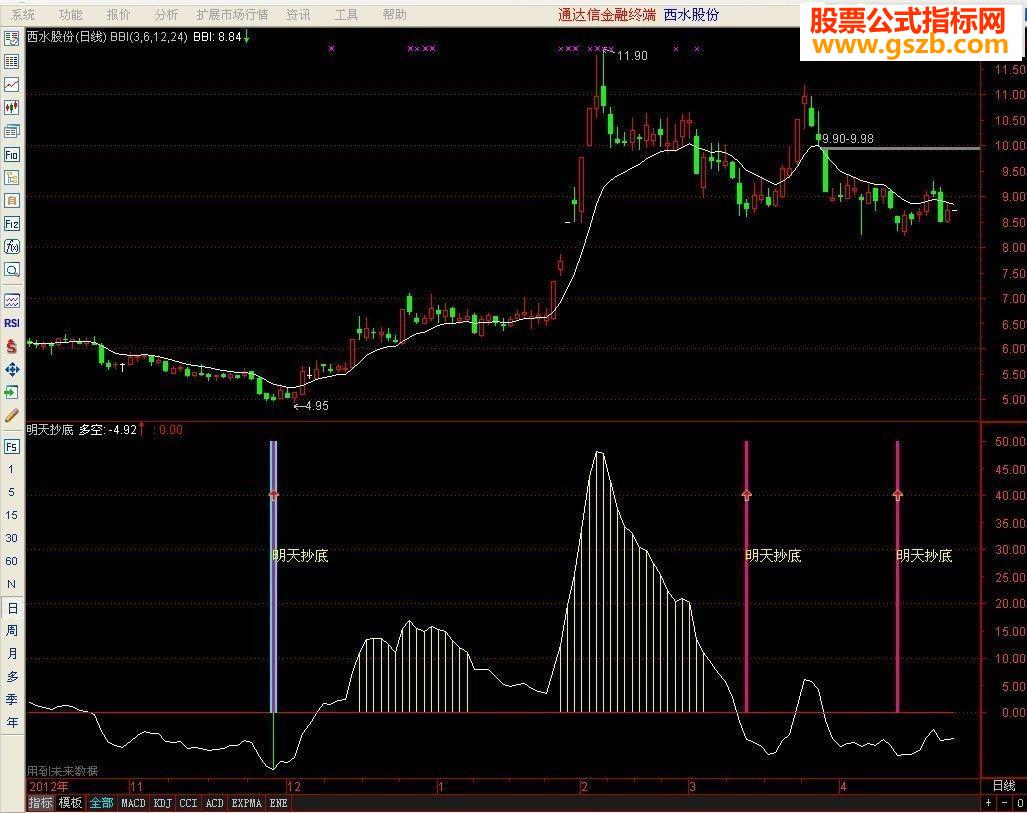
Task: Open the f(x) formula manager icon
Action: [12, 247]
